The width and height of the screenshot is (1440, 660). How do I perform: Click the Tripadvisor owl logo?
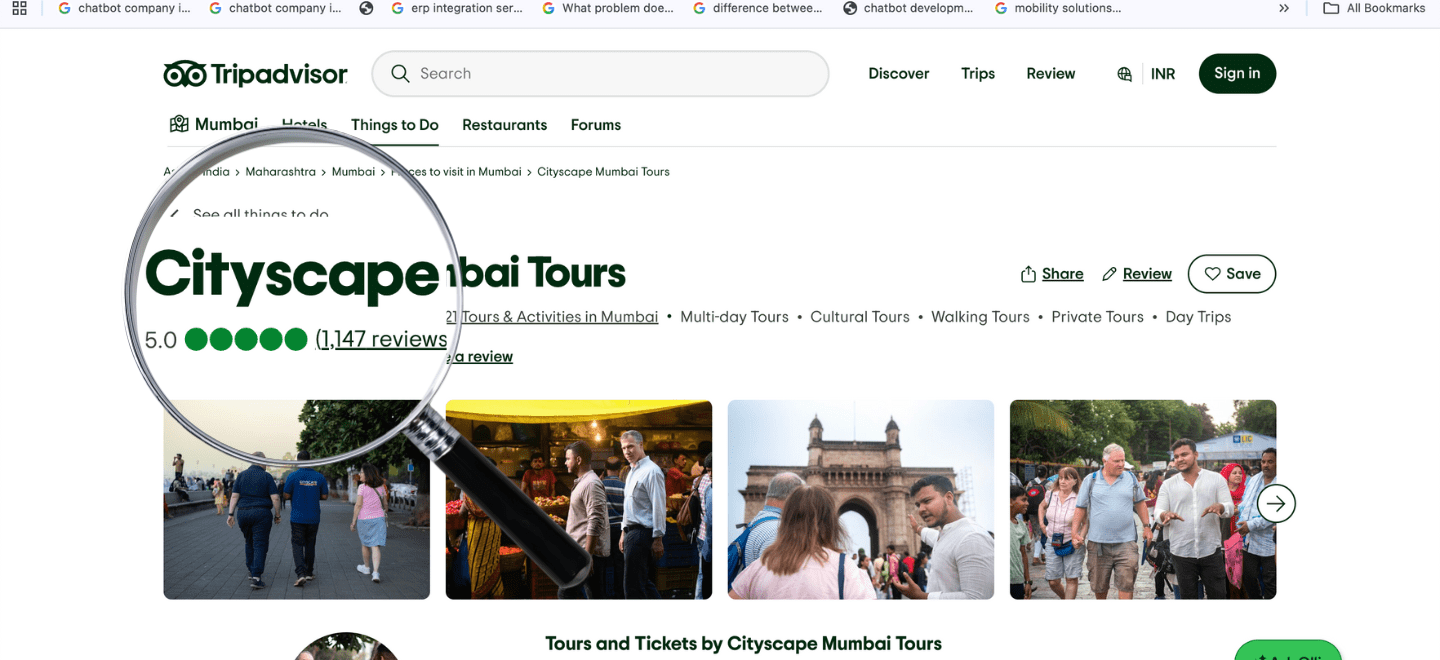click(185, 74)
